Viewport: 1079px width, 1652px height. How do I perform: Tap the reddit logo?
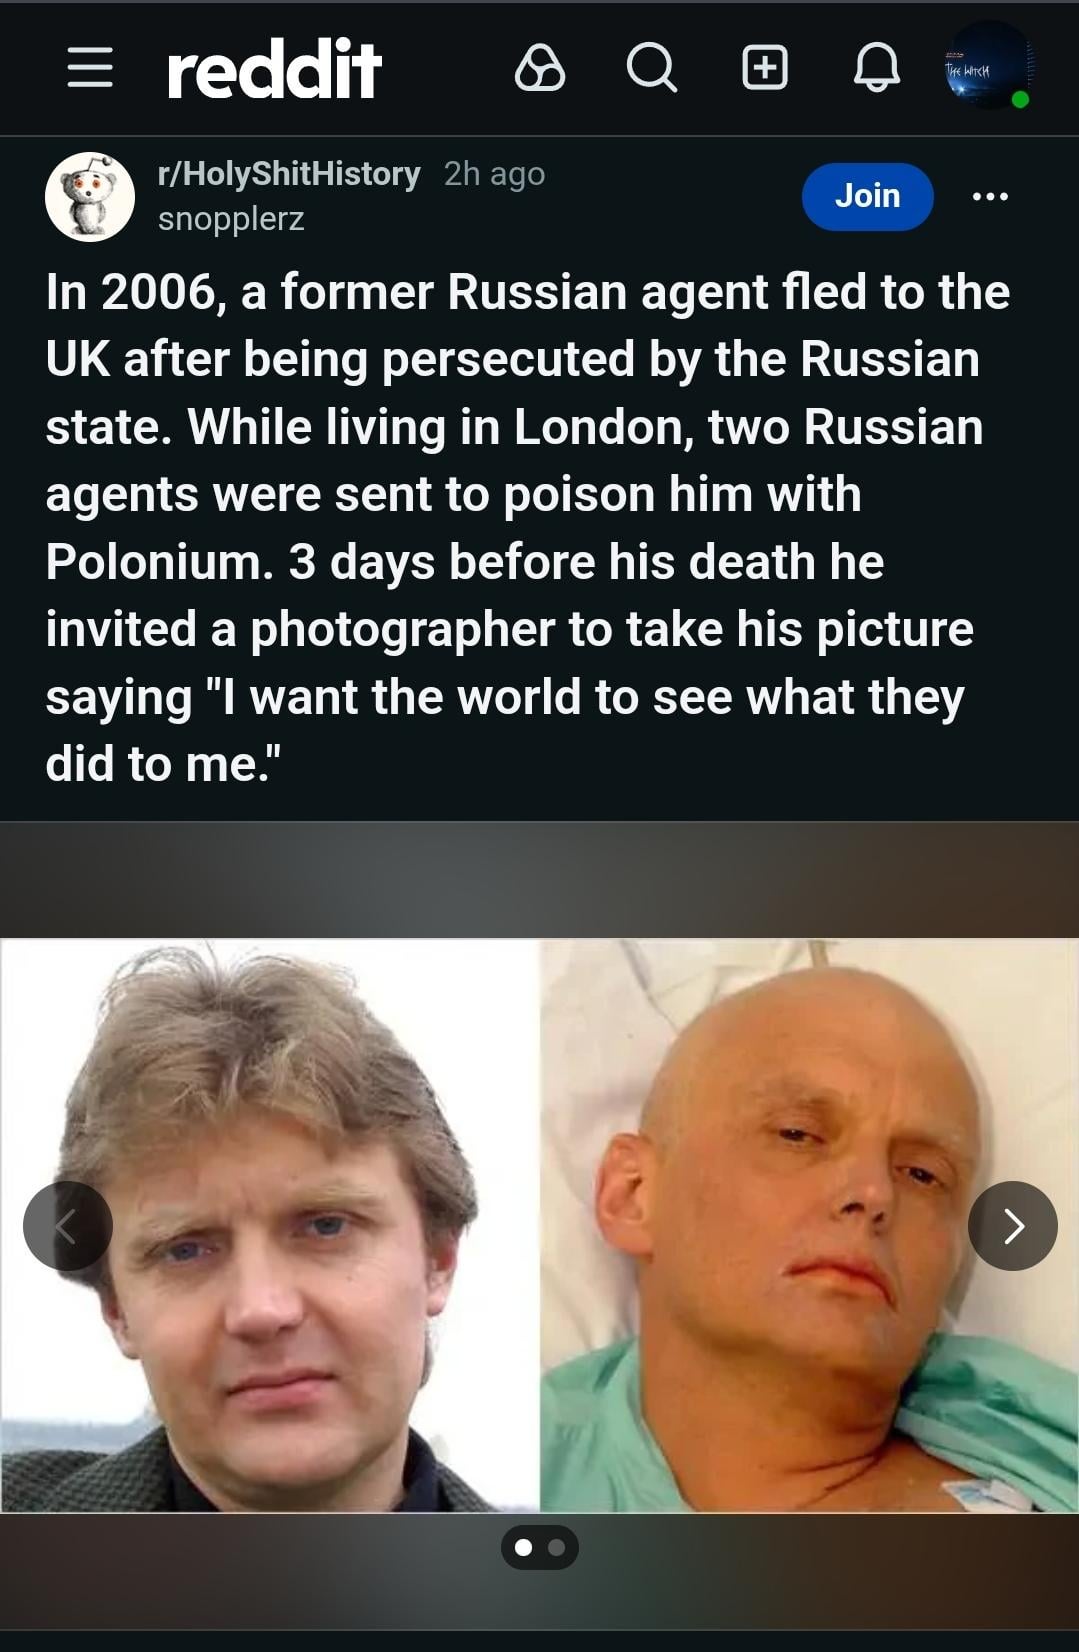(x=275, y=69)
